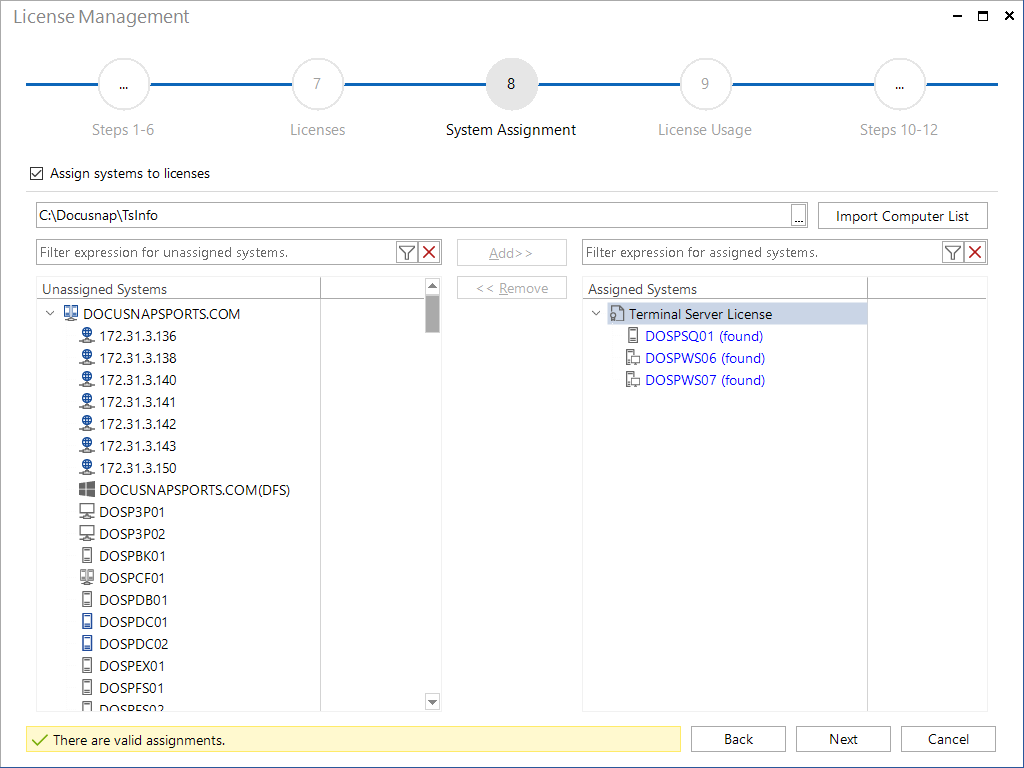Click the server icon of DOSPBK01
1024x768 pixels.
[x=87, y=555]
